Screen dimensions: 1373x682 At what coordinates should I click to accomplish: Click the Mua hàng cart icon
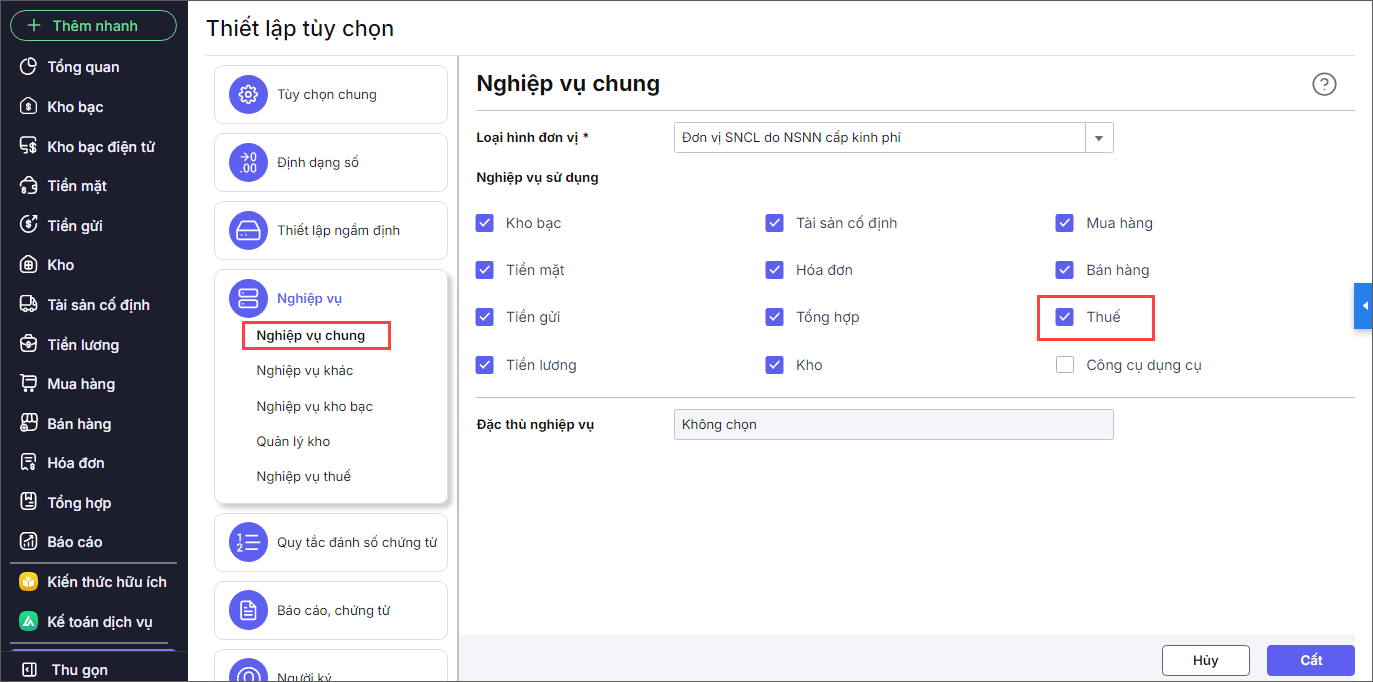[29, 384]
